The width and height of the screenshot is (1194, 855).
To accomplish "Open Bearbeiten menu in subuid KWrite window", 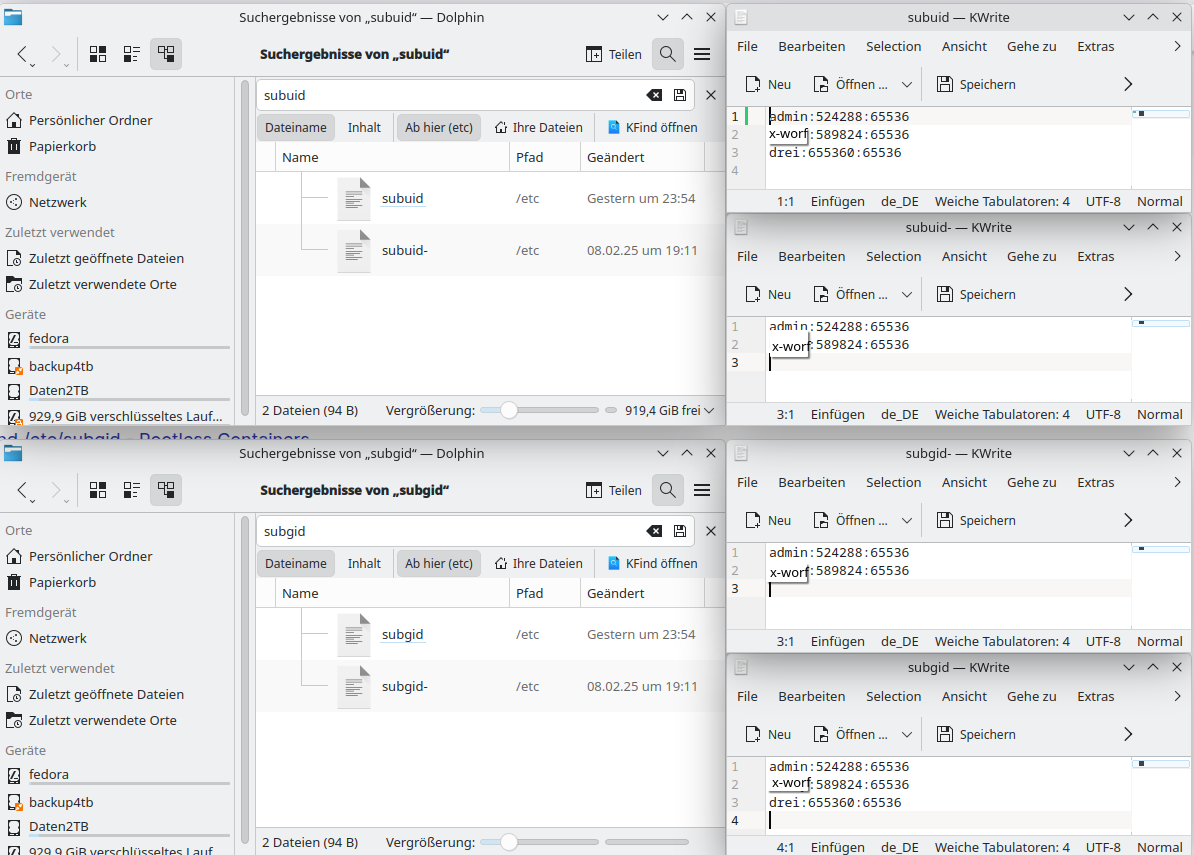I will pyautogui.click(x=812, y=46).
